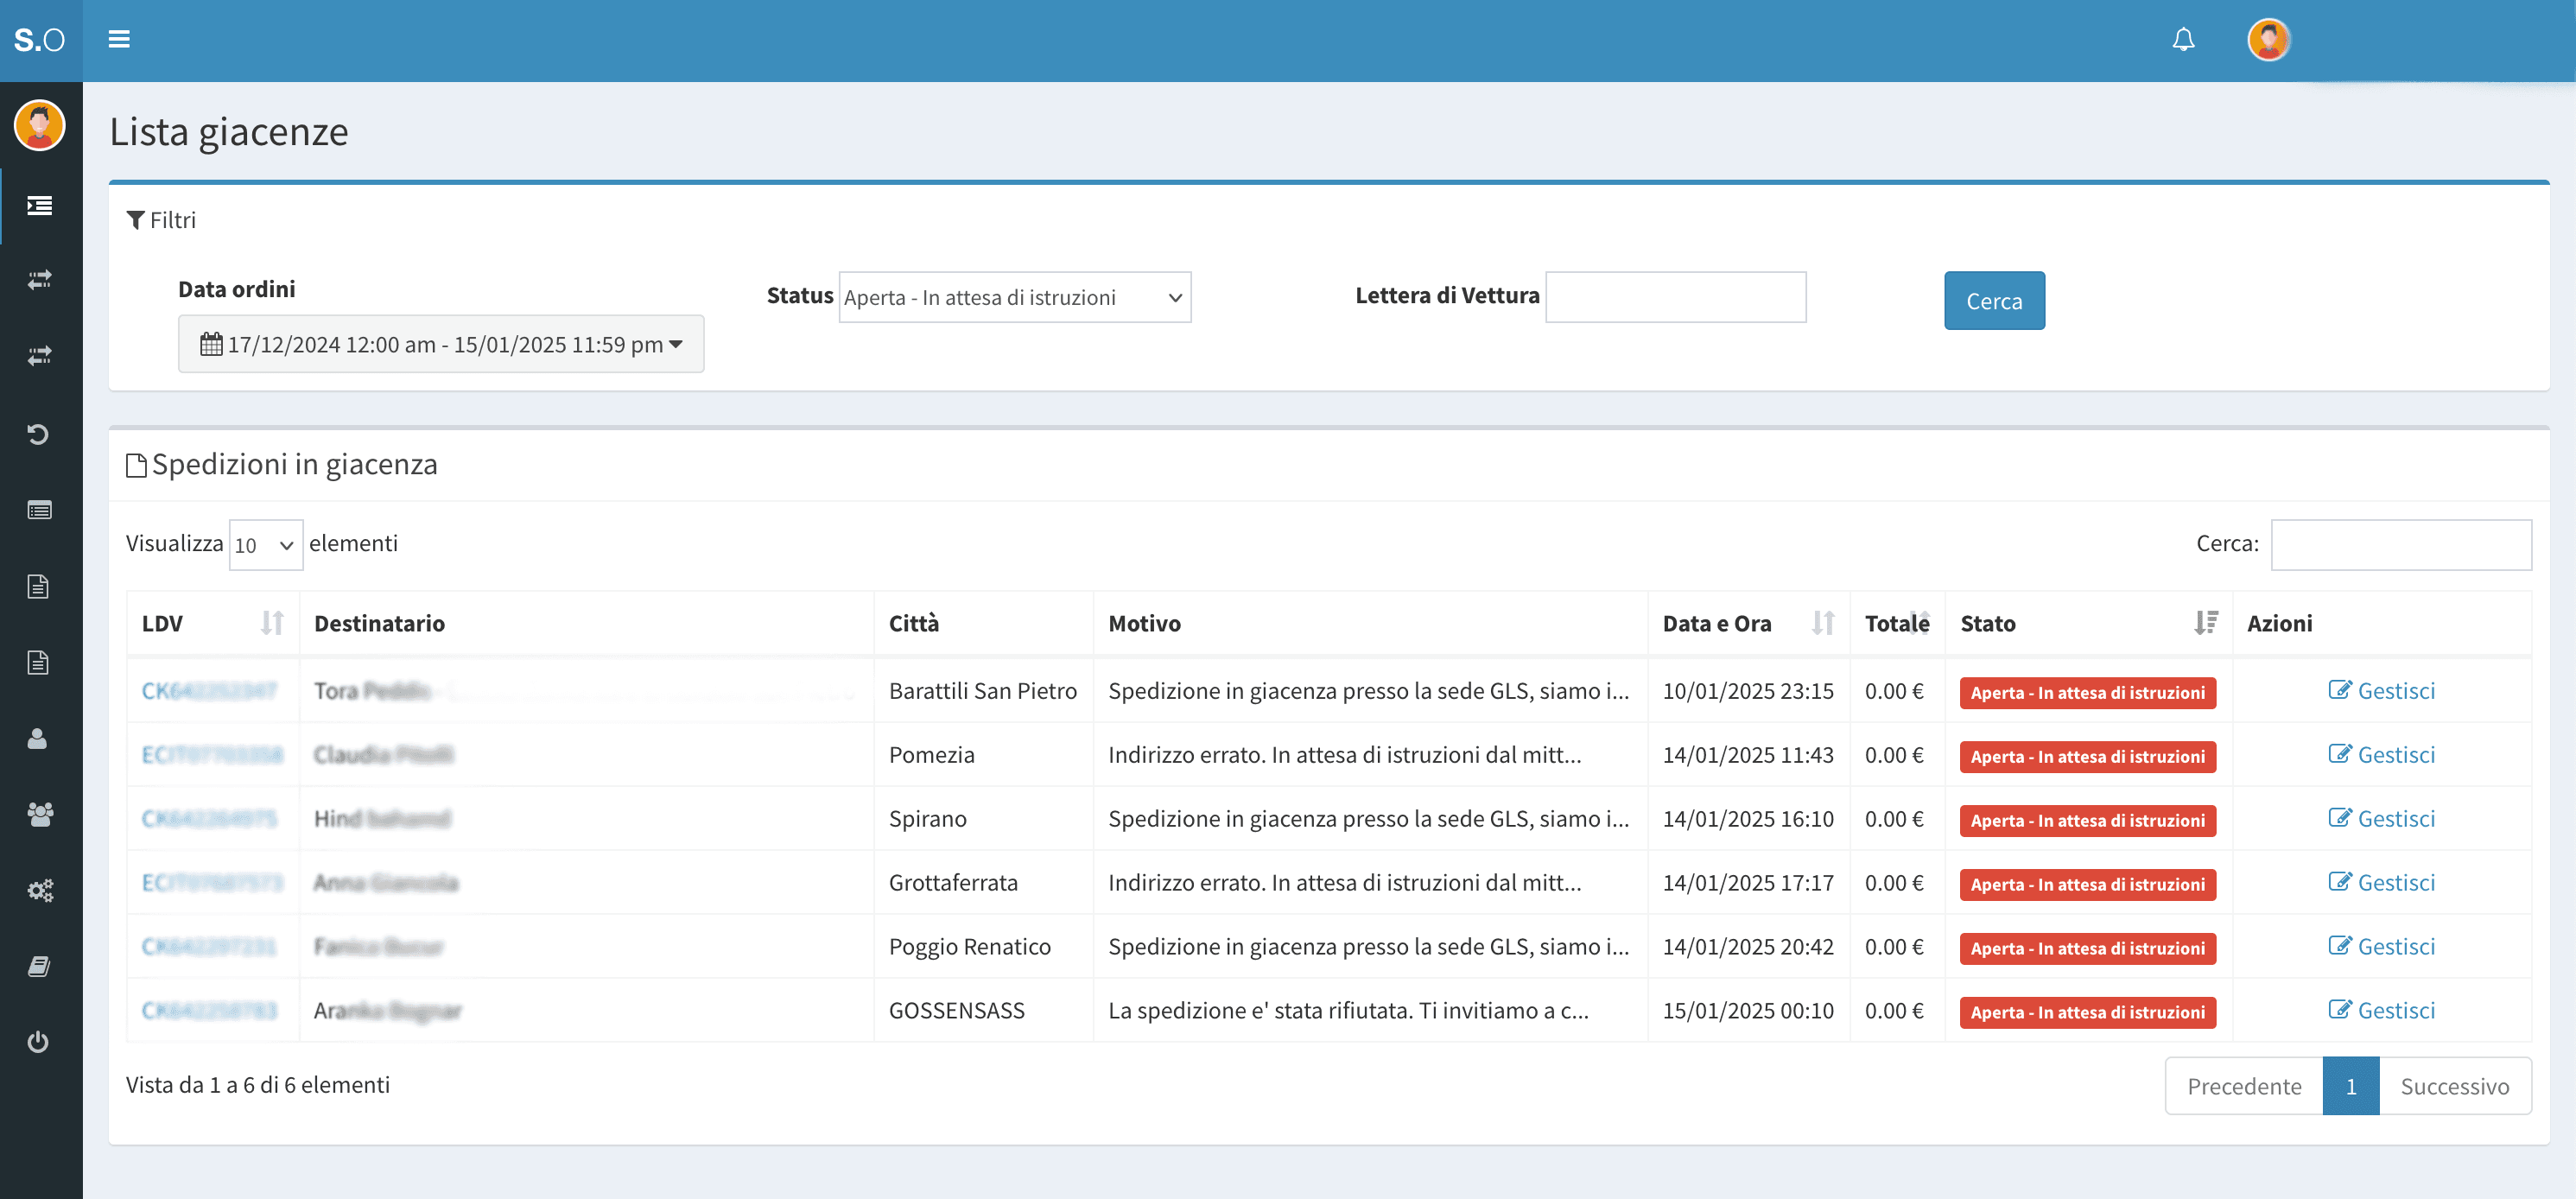Screen dimensions: 2576x1199
Task: Open the gears settings icon in sidebar
Action: tap(39, 890)
